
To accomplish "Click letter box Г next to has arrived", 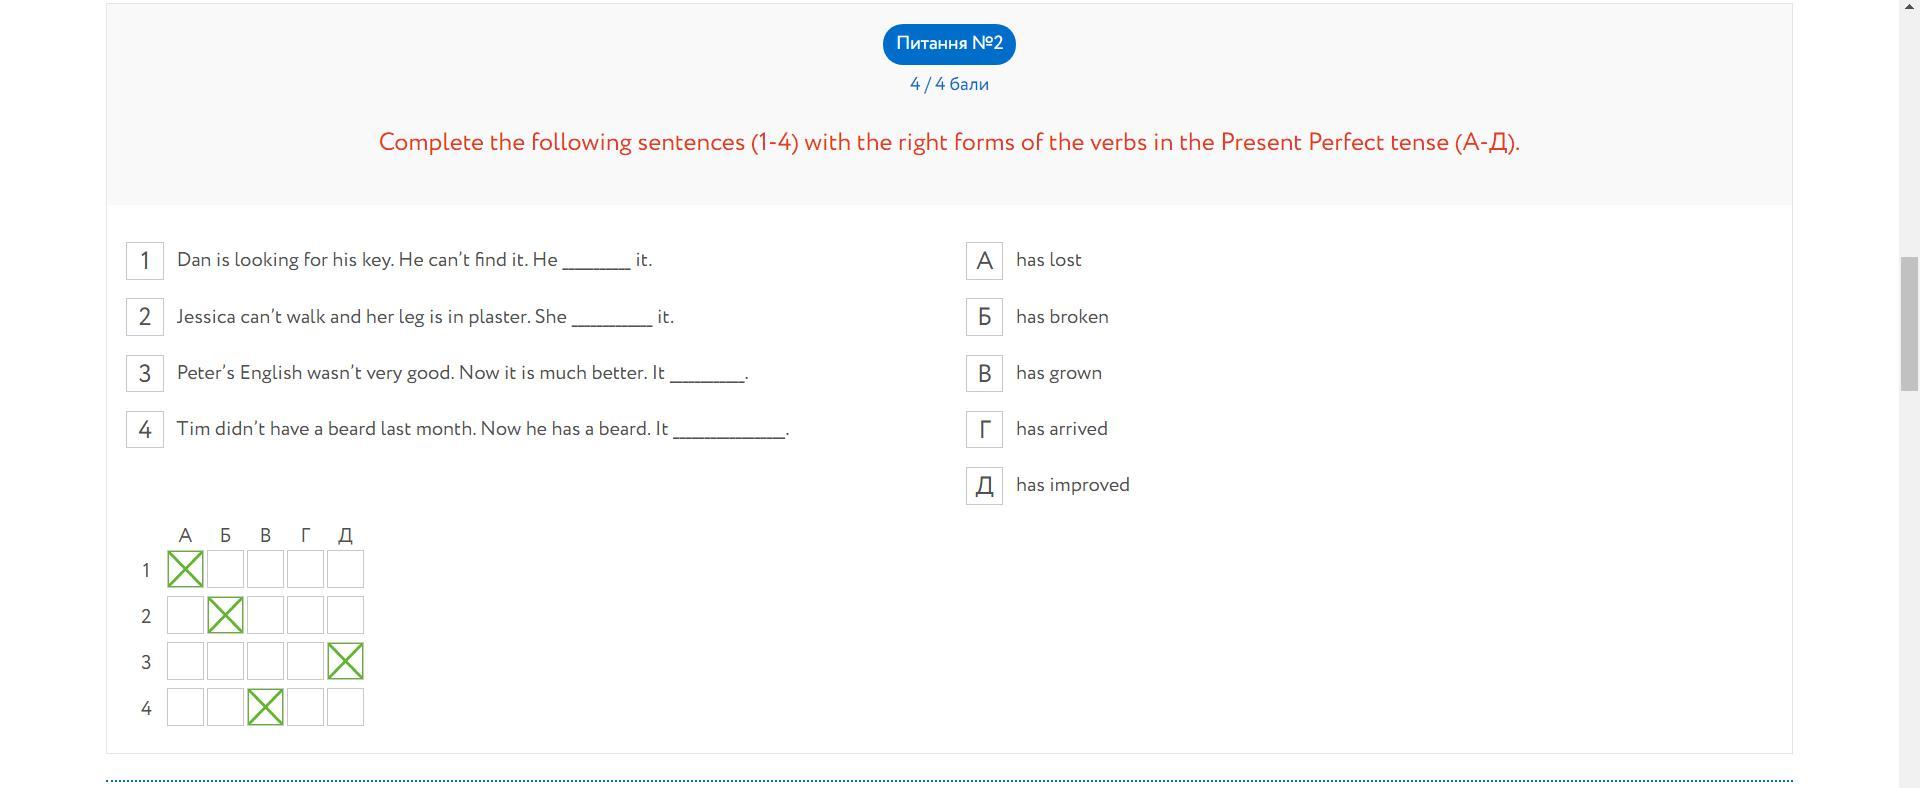I will (984, 430).
